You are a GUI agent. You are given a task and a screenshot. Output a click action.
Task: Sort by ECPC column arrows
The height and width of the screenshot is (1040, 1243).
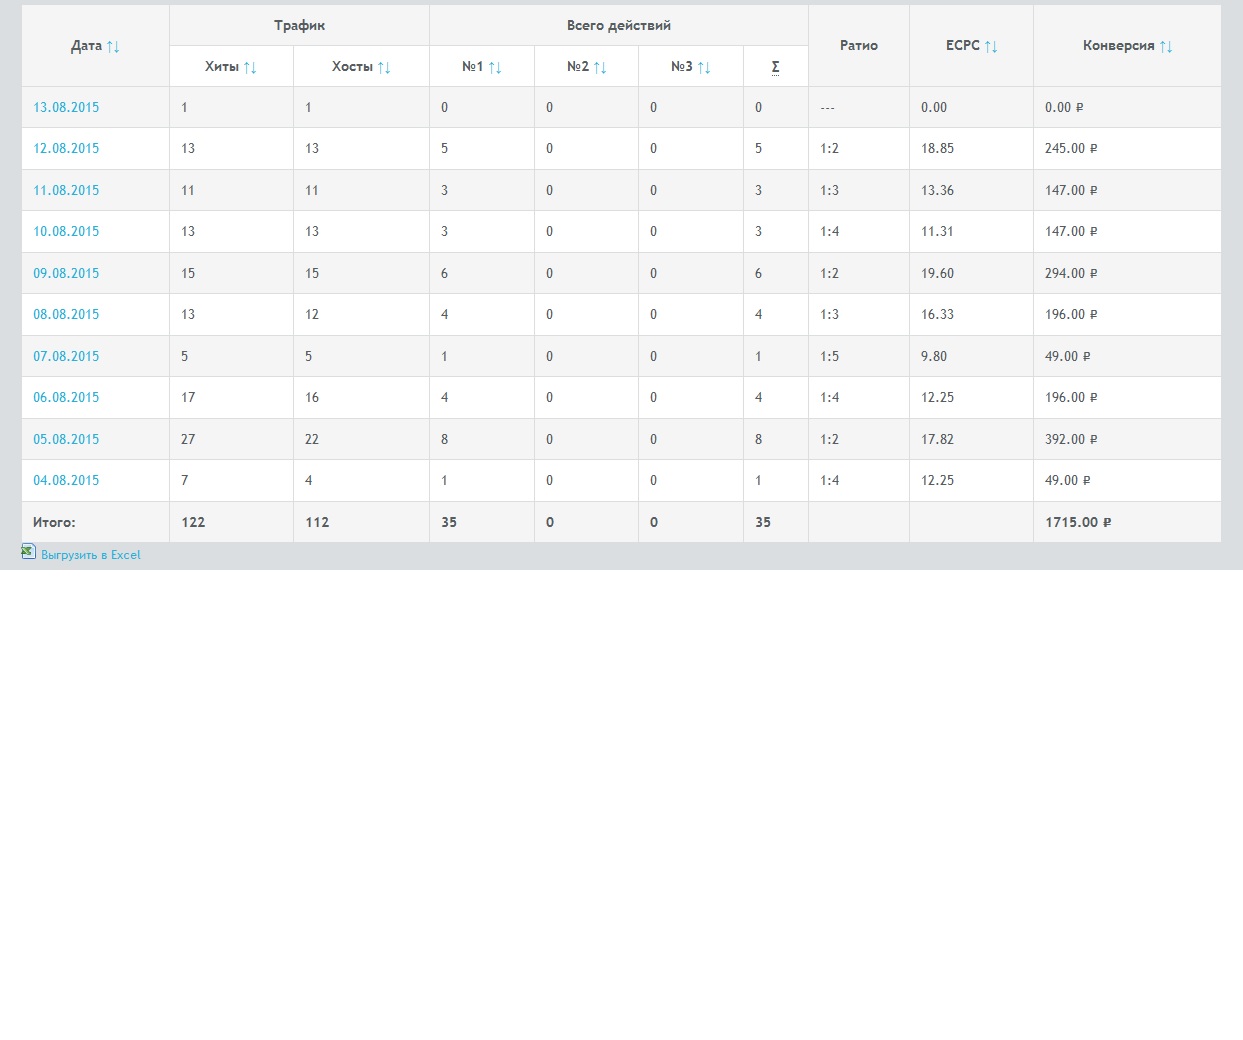991,47
